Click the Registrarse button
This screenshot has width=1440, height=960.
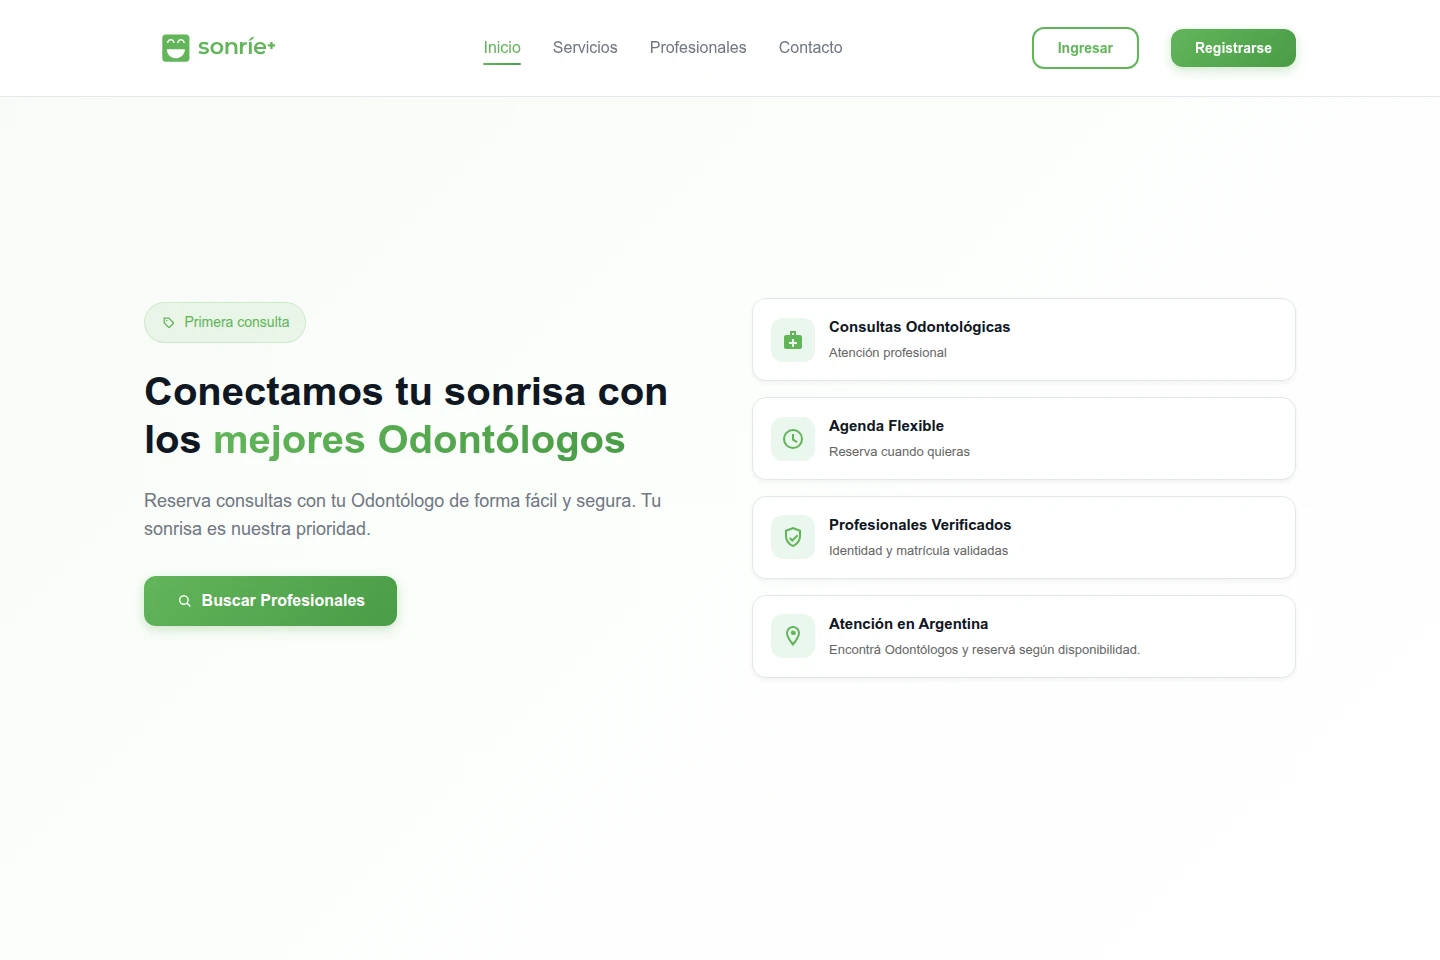coord(1233,48)
